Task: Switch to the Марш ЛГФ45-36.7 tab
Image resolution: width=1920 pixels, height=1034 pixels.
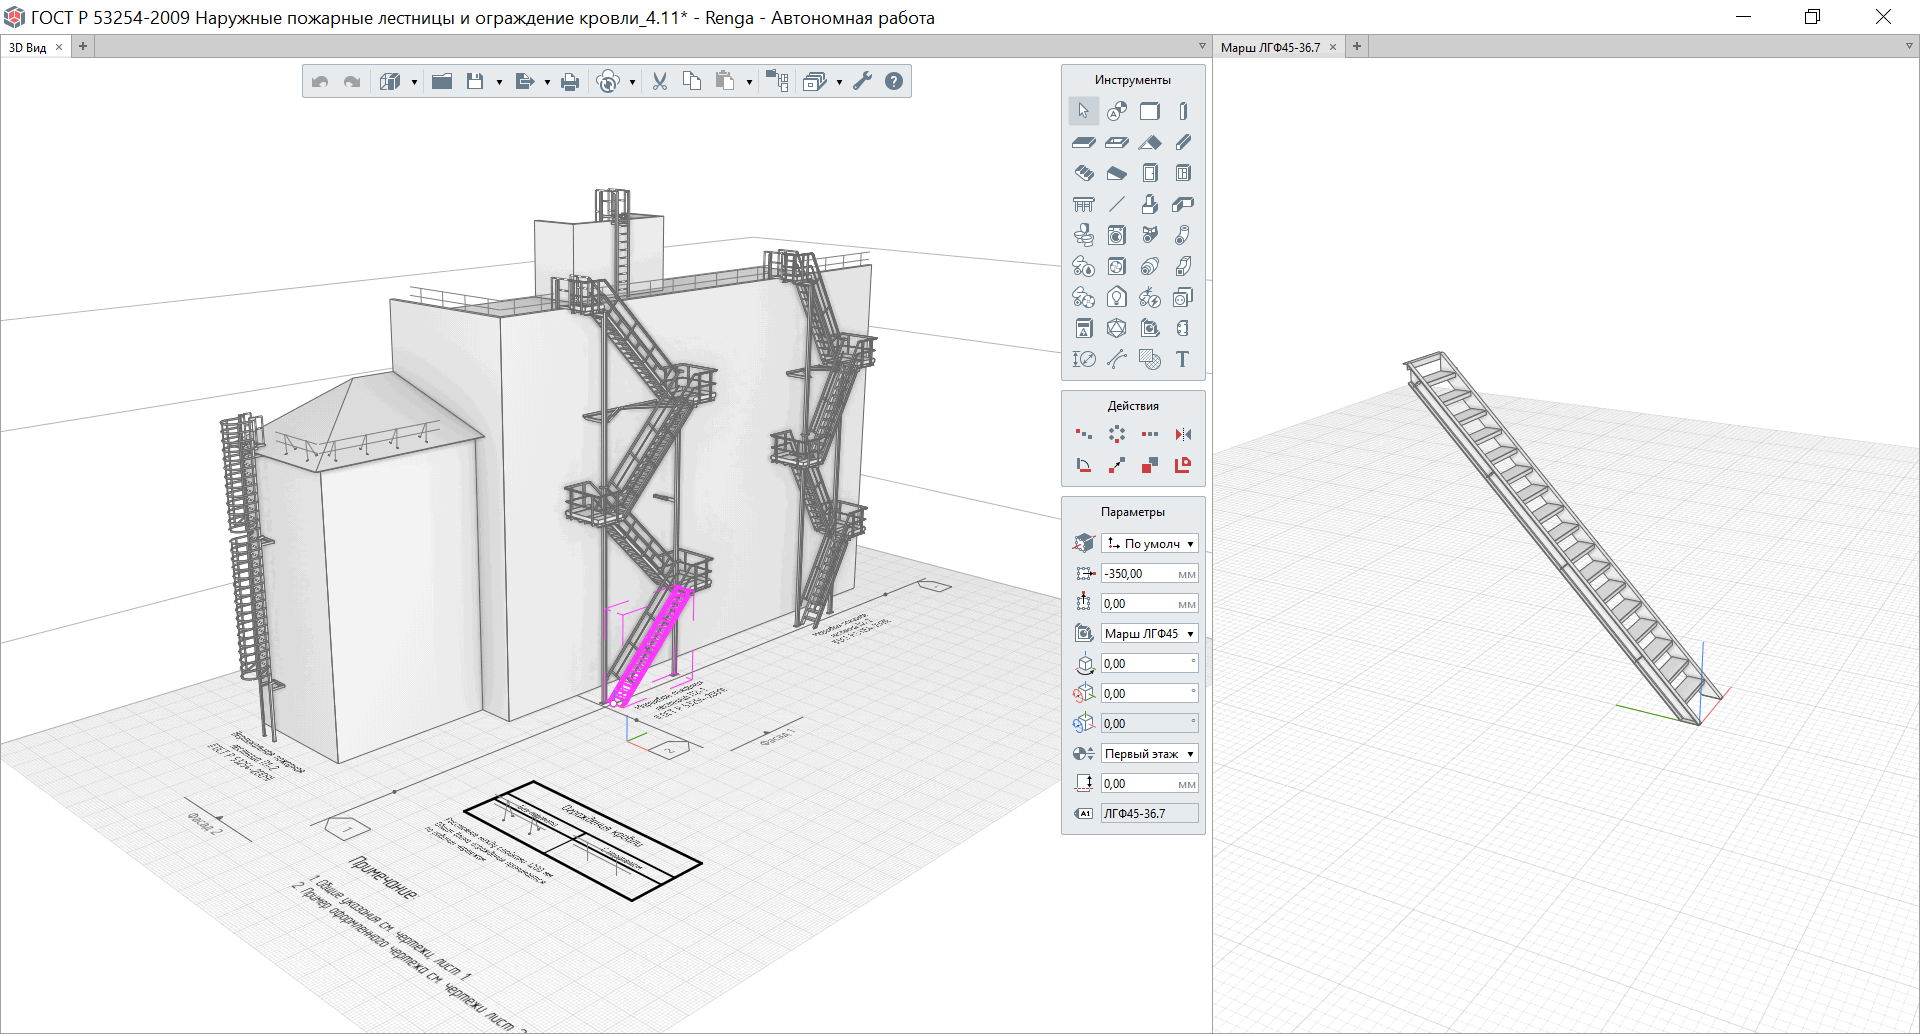Action: (1270, 47)
